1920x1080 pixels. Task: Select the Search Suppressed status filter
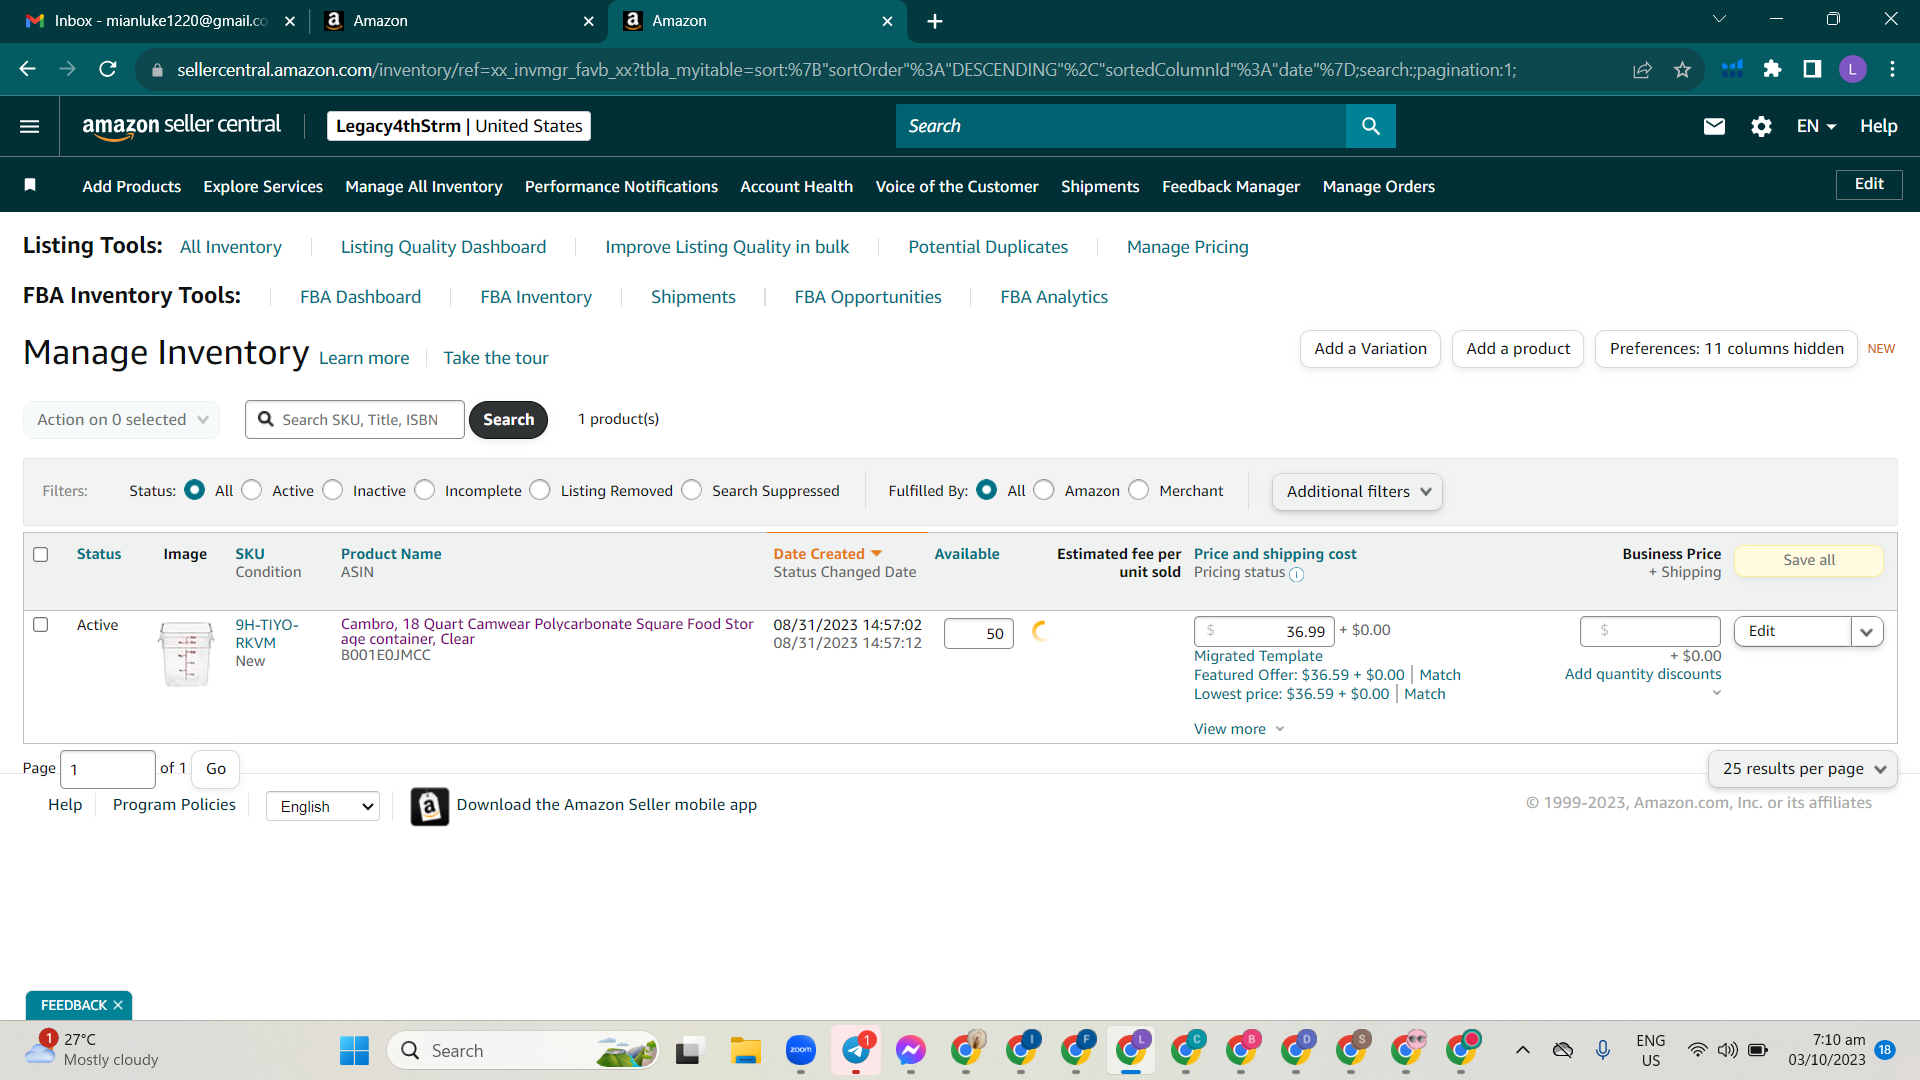[692, 490]
